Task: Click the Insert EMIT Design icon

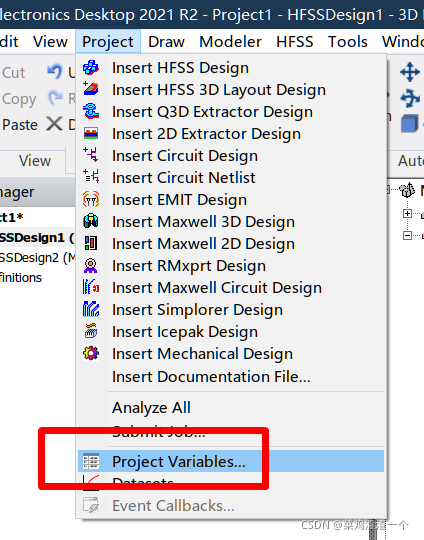Action: tap(91, 199)
